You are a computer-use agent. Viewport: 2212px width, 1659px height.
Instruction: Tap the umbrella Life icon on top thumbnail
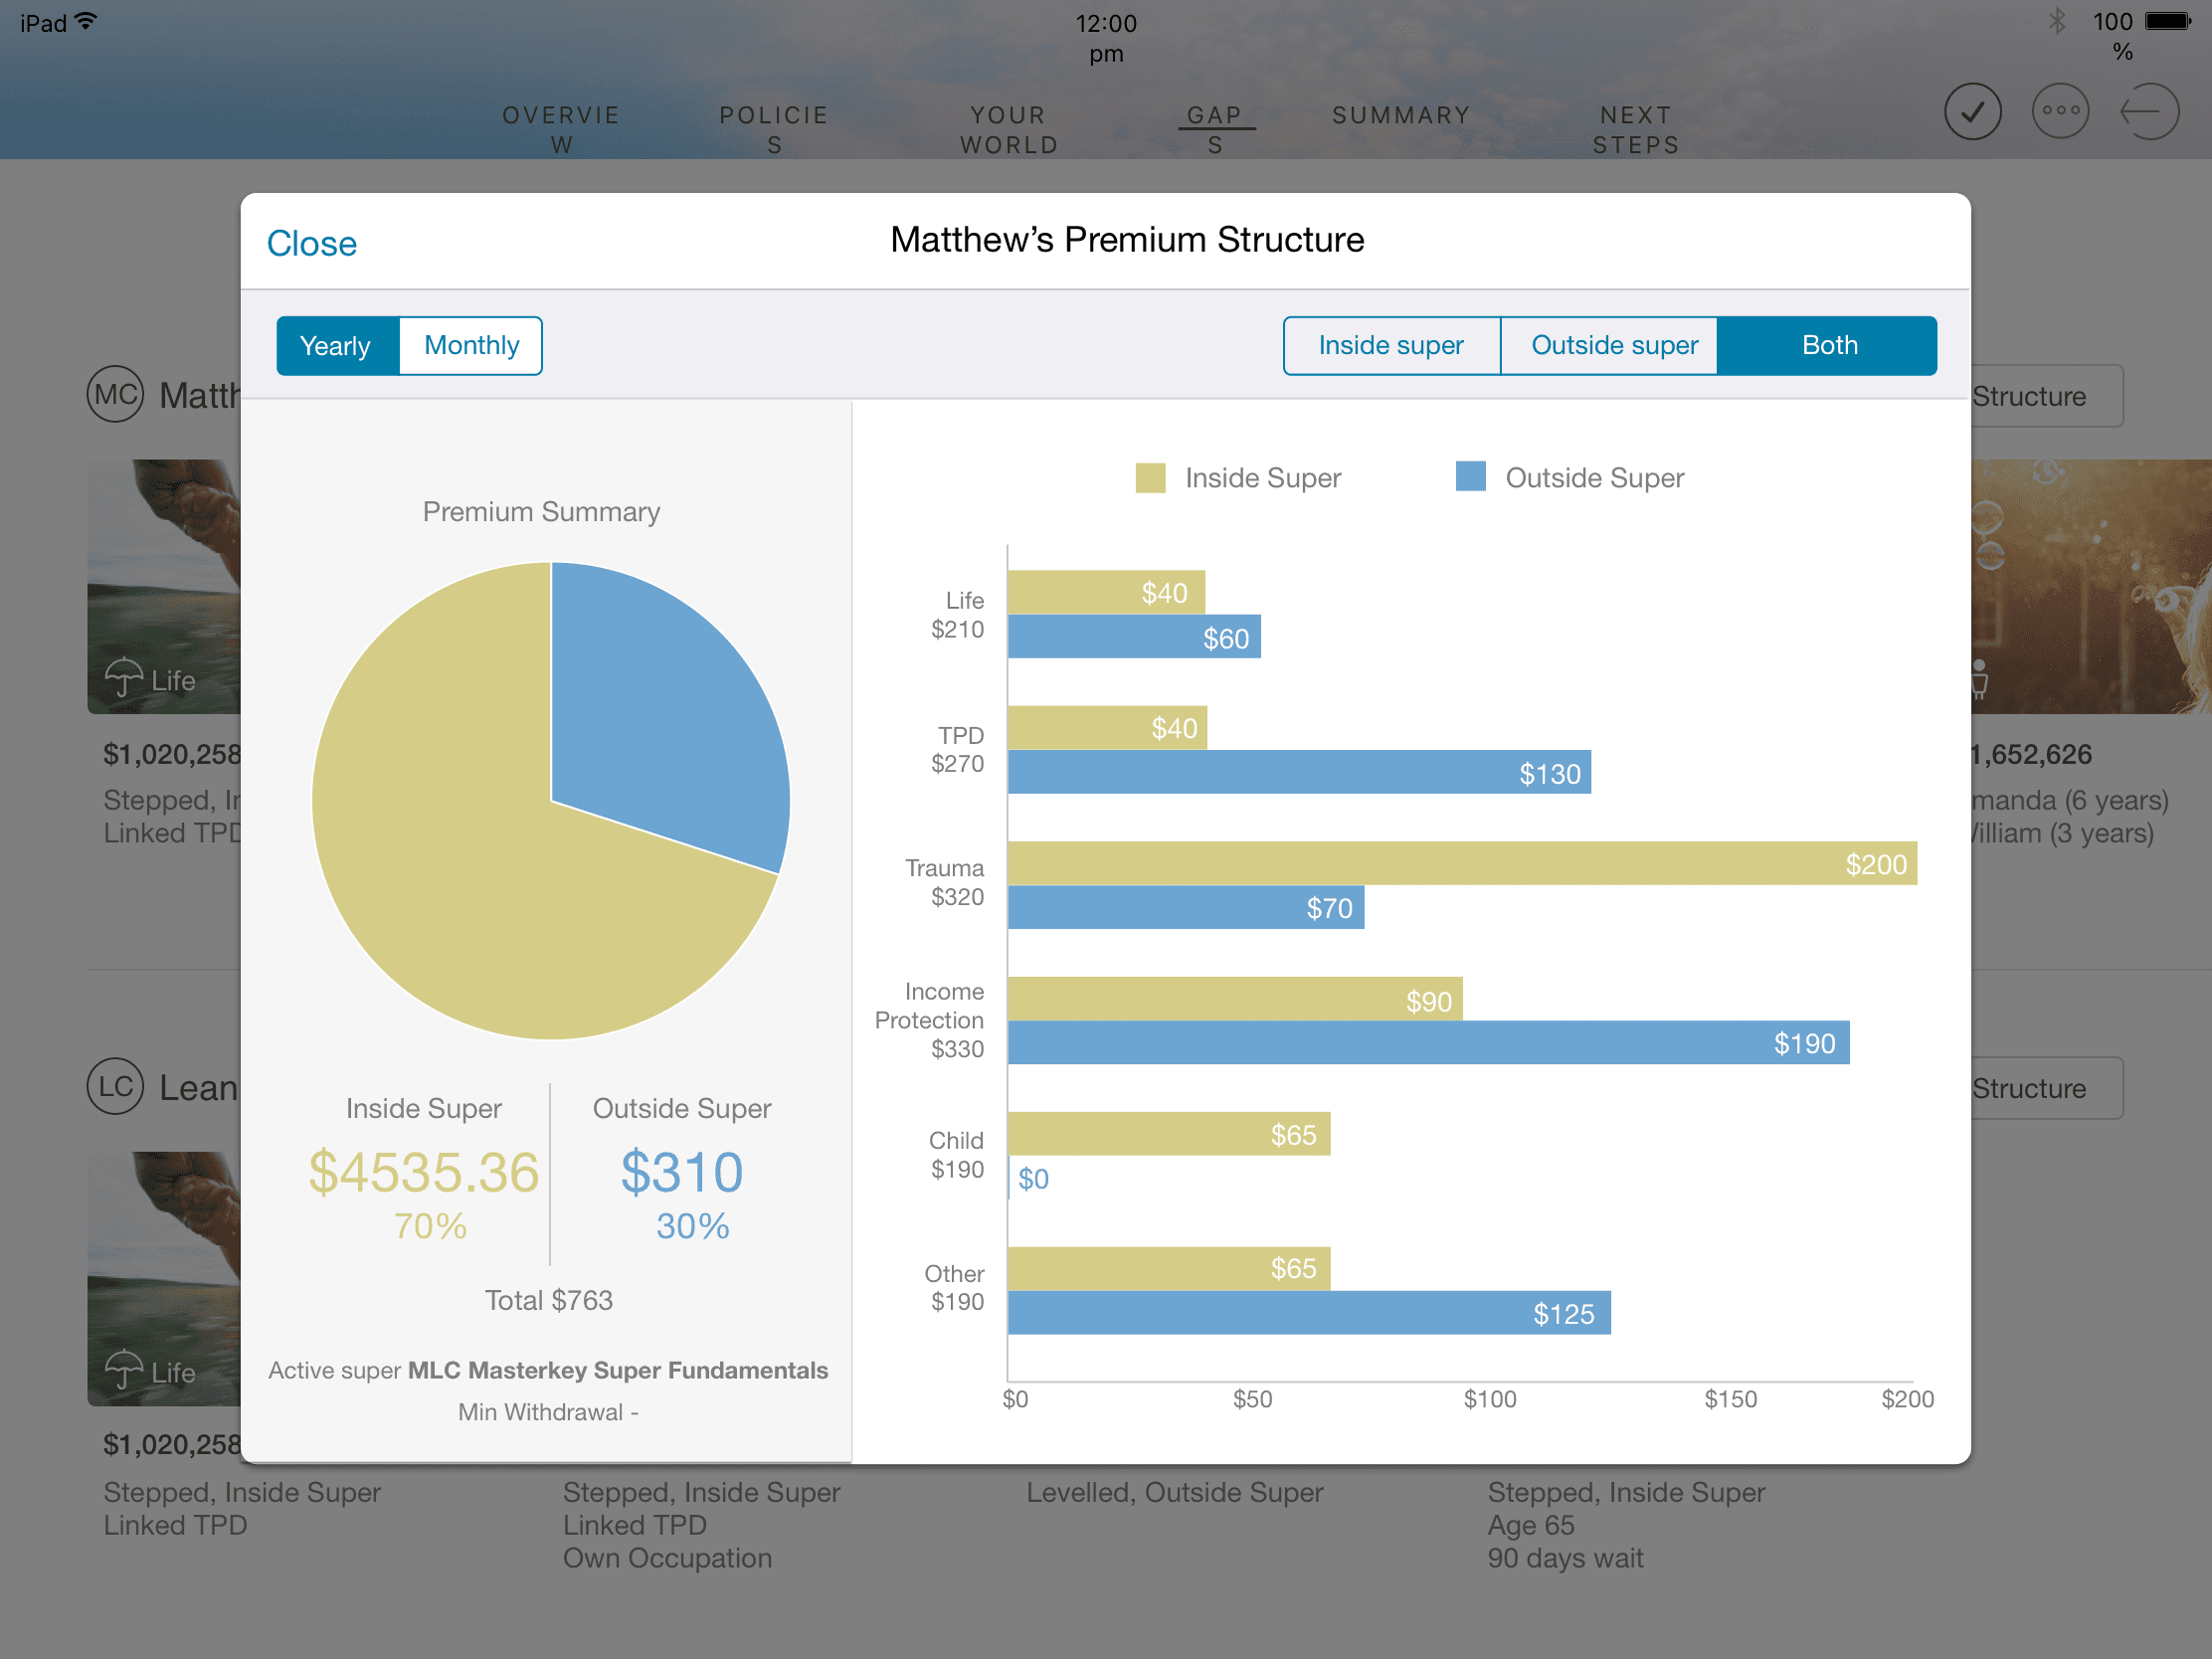pyautogui.click(x=124, y=678)
